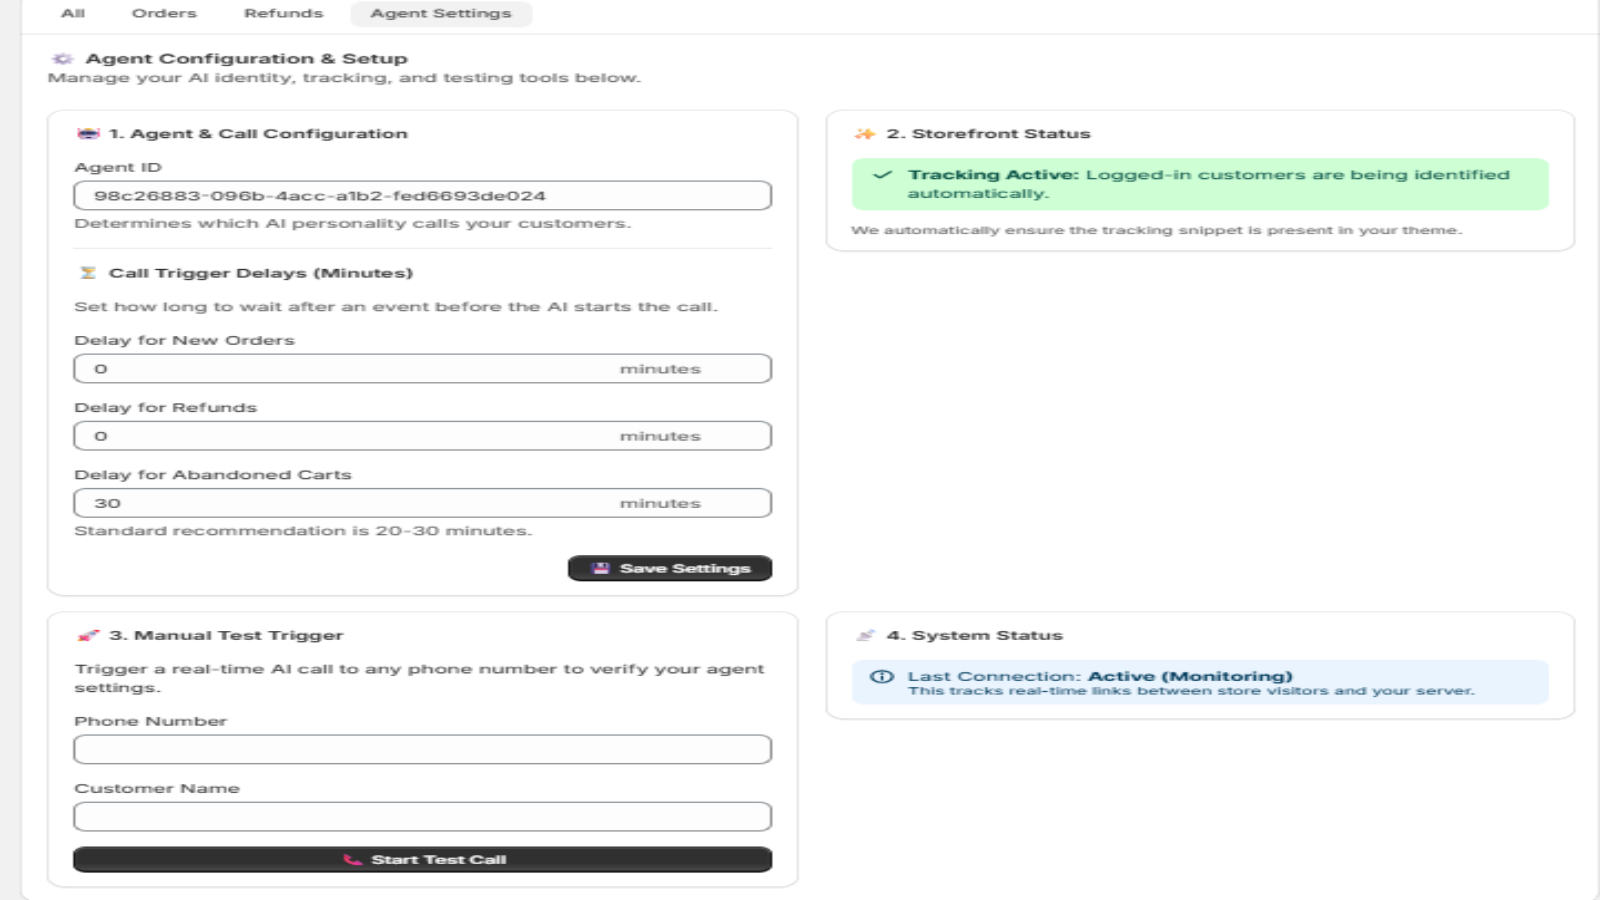
Task: Click the sparkle icon next to Storefront Status
Action: click(x=865, y=134)
